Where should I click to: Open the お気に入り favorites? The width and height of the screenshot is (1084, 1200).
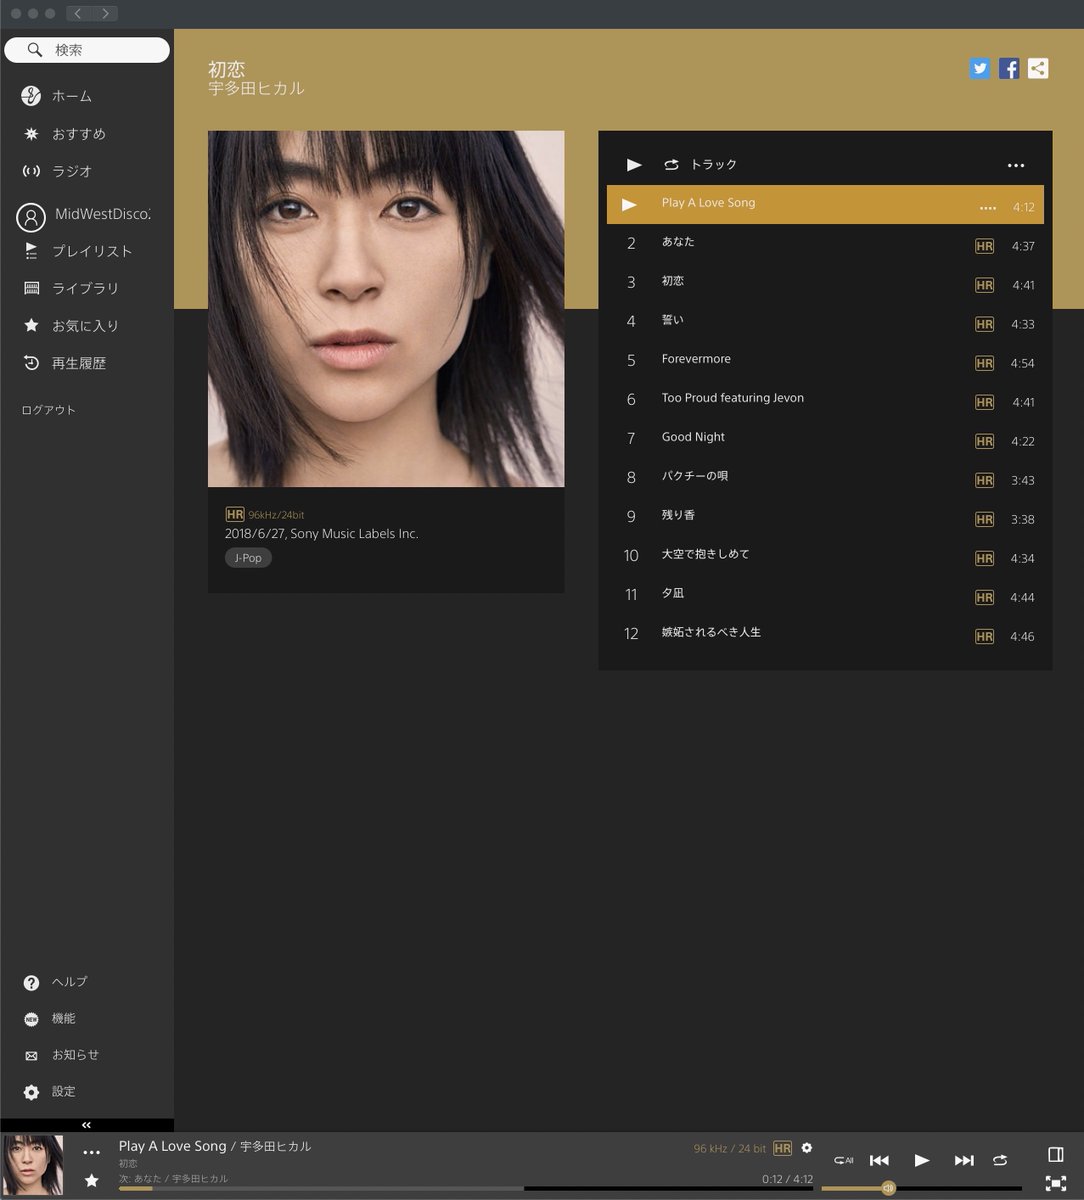point(71,326)
